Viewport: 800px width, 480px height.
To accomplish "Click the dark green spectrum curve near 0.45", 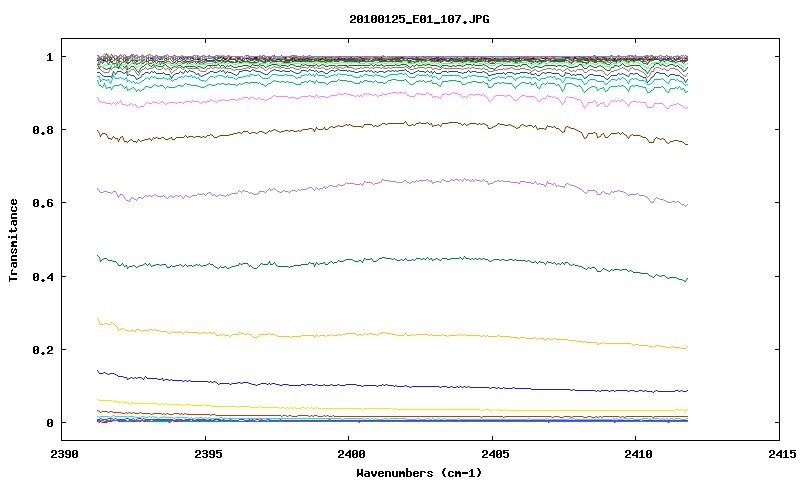I will (393, 260).
